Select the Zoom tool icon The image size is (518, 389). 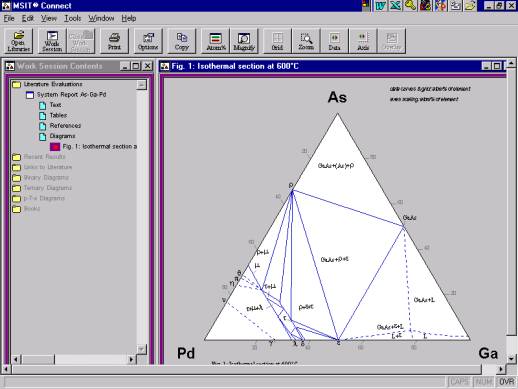click(x=306, y=41)
